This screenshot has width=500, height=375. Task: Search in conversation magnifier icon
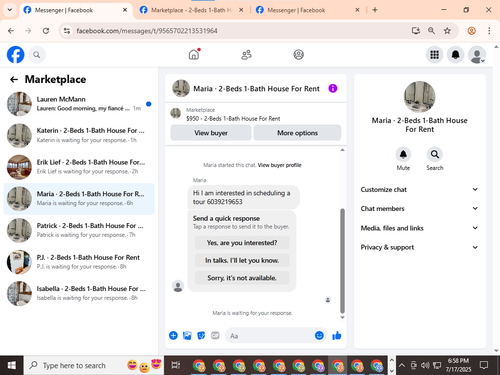pyautogui.click(x=435, y=154)
